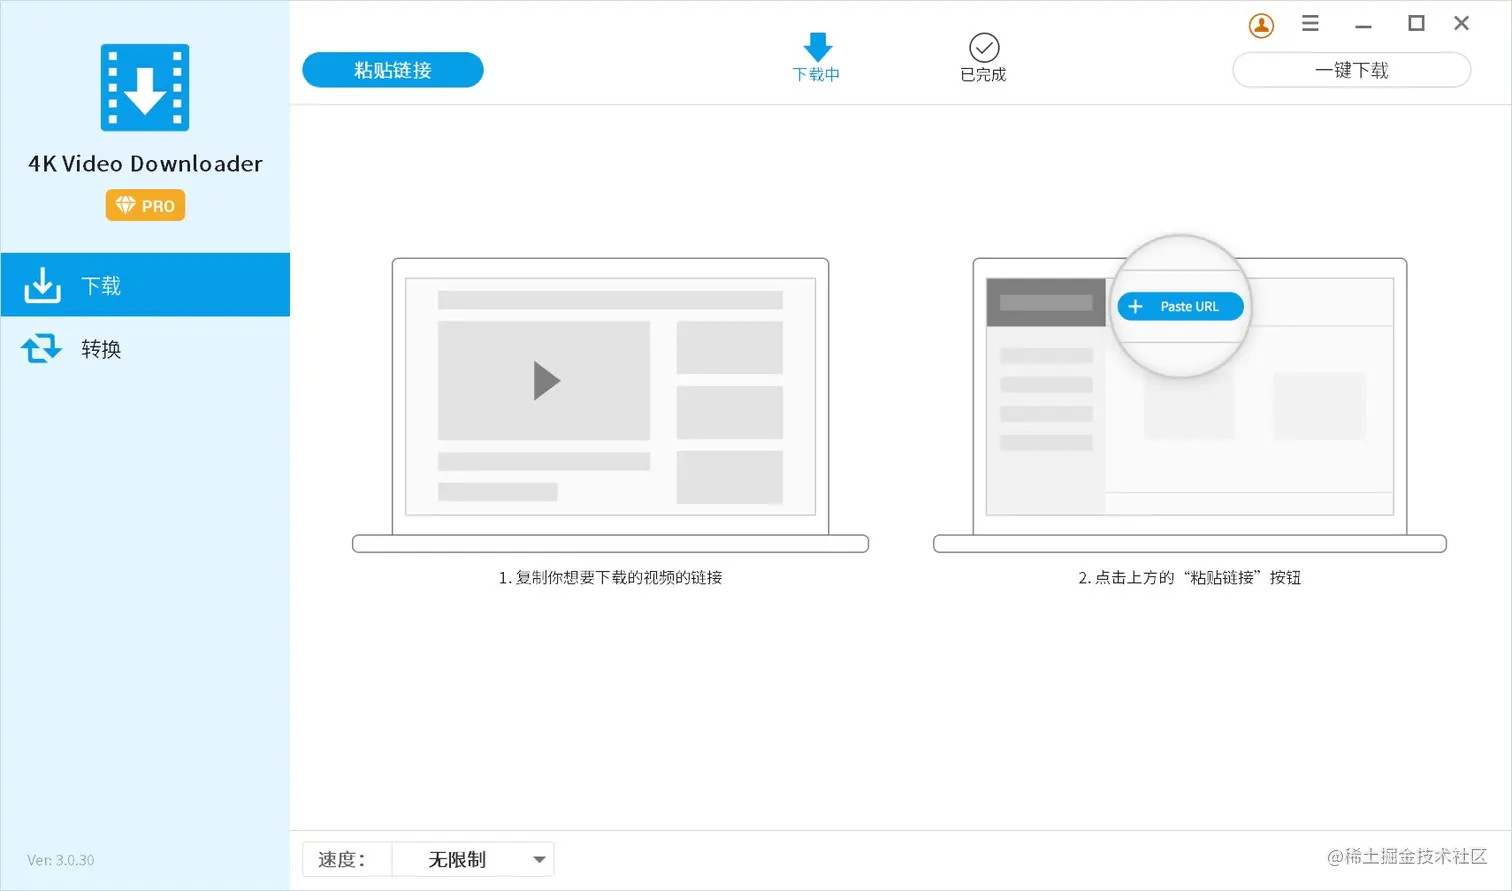Viewport: 1512px width, 891px height.
Task: Click the step 1 text 复制你想要下载的视频的链接
Action: tap(611, 578)
